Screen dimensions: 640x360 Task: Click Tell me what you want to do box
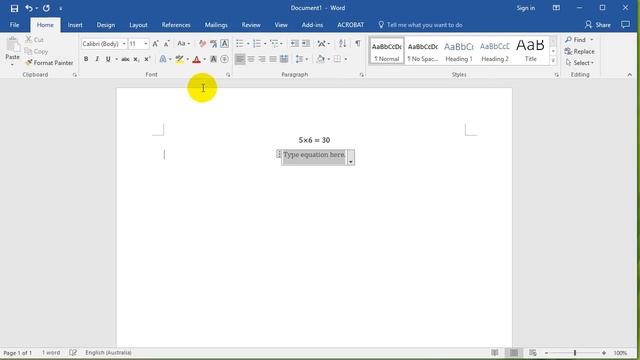click(x=420, y=25)
